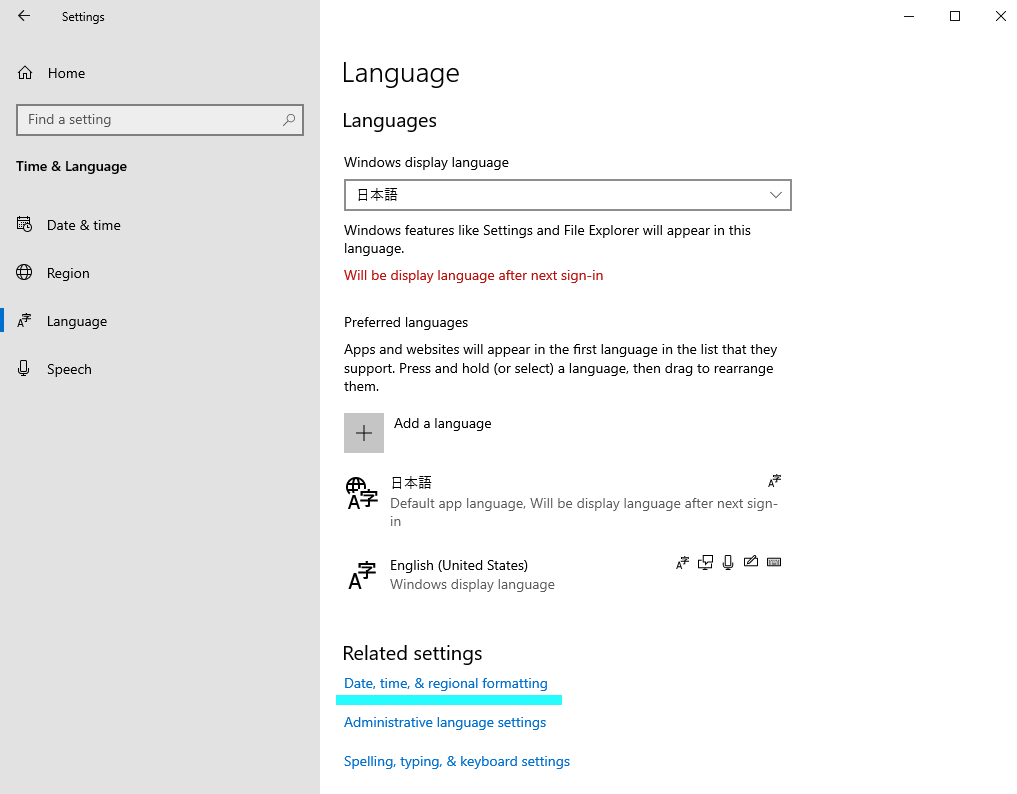Close the Settings window

pyautogui.click(x=1000, y=16)
